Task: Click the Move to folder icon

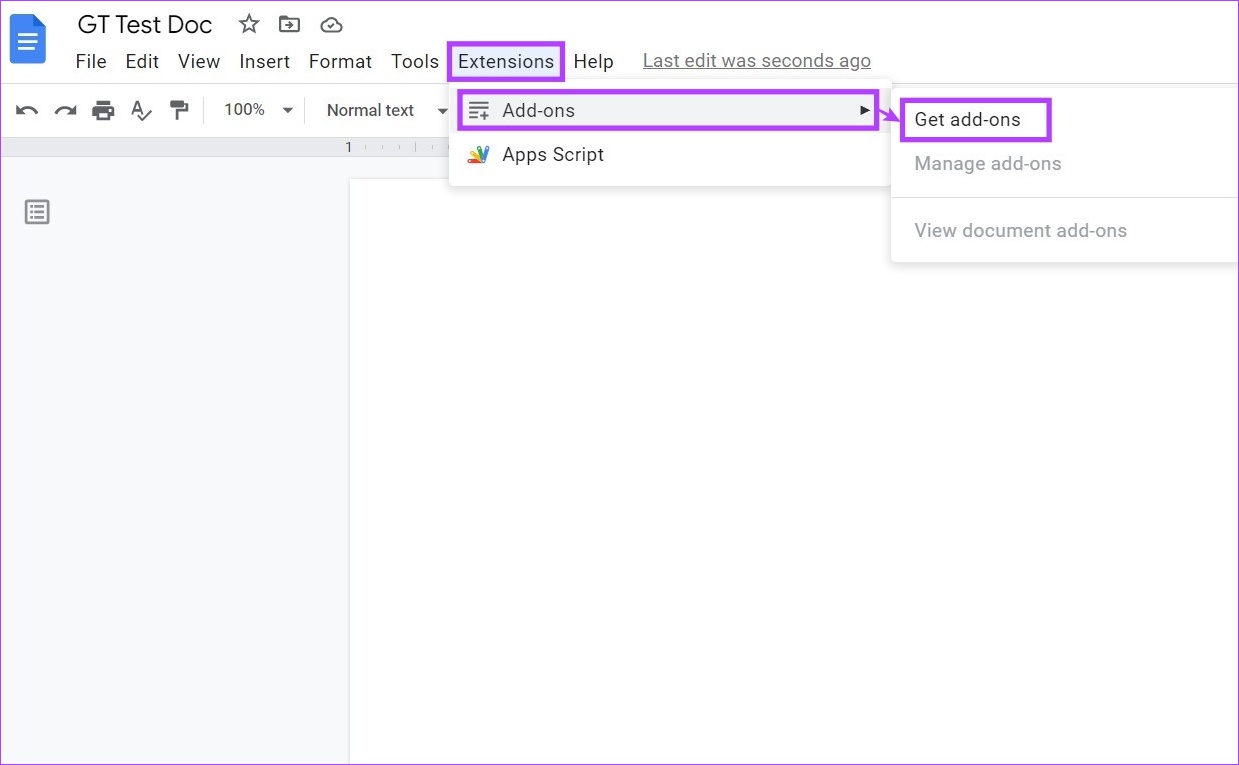Action: [289, 24]
